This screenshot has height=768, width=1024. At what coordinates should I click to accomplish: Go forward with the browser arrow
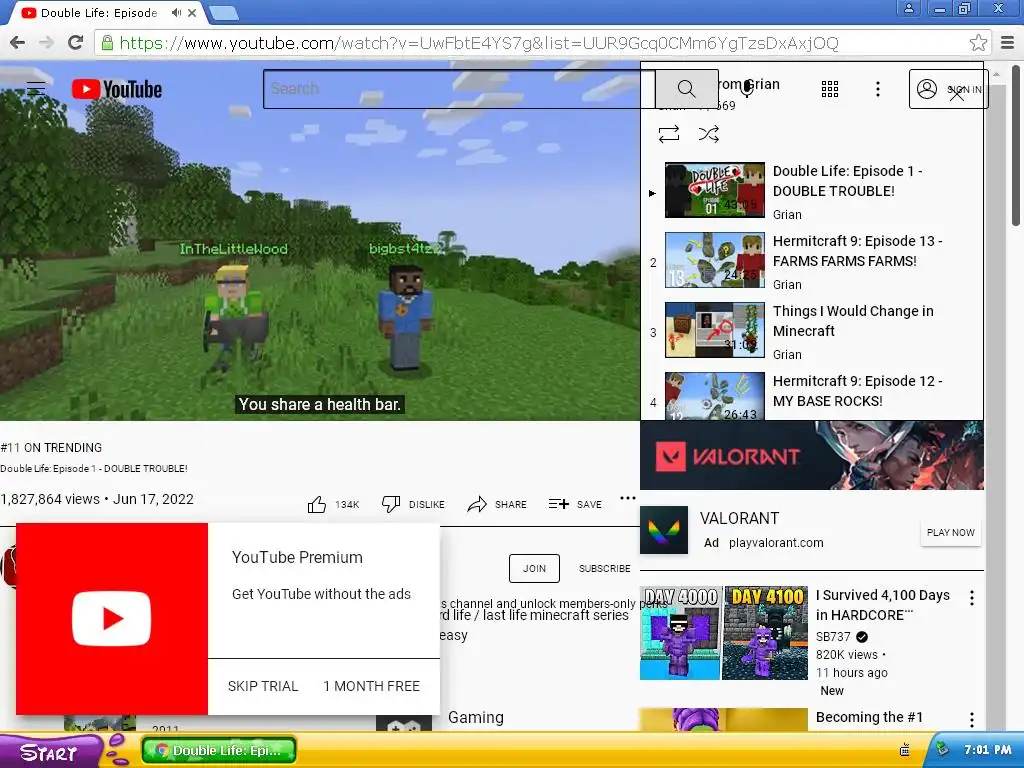click(x=46, y=43)
